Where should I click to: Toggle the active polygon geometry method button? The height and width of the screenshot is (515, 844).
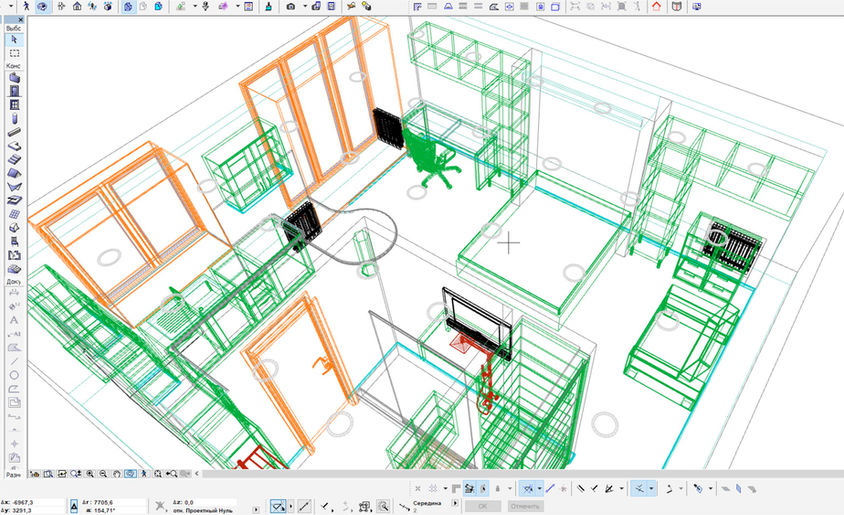[277, 506]
